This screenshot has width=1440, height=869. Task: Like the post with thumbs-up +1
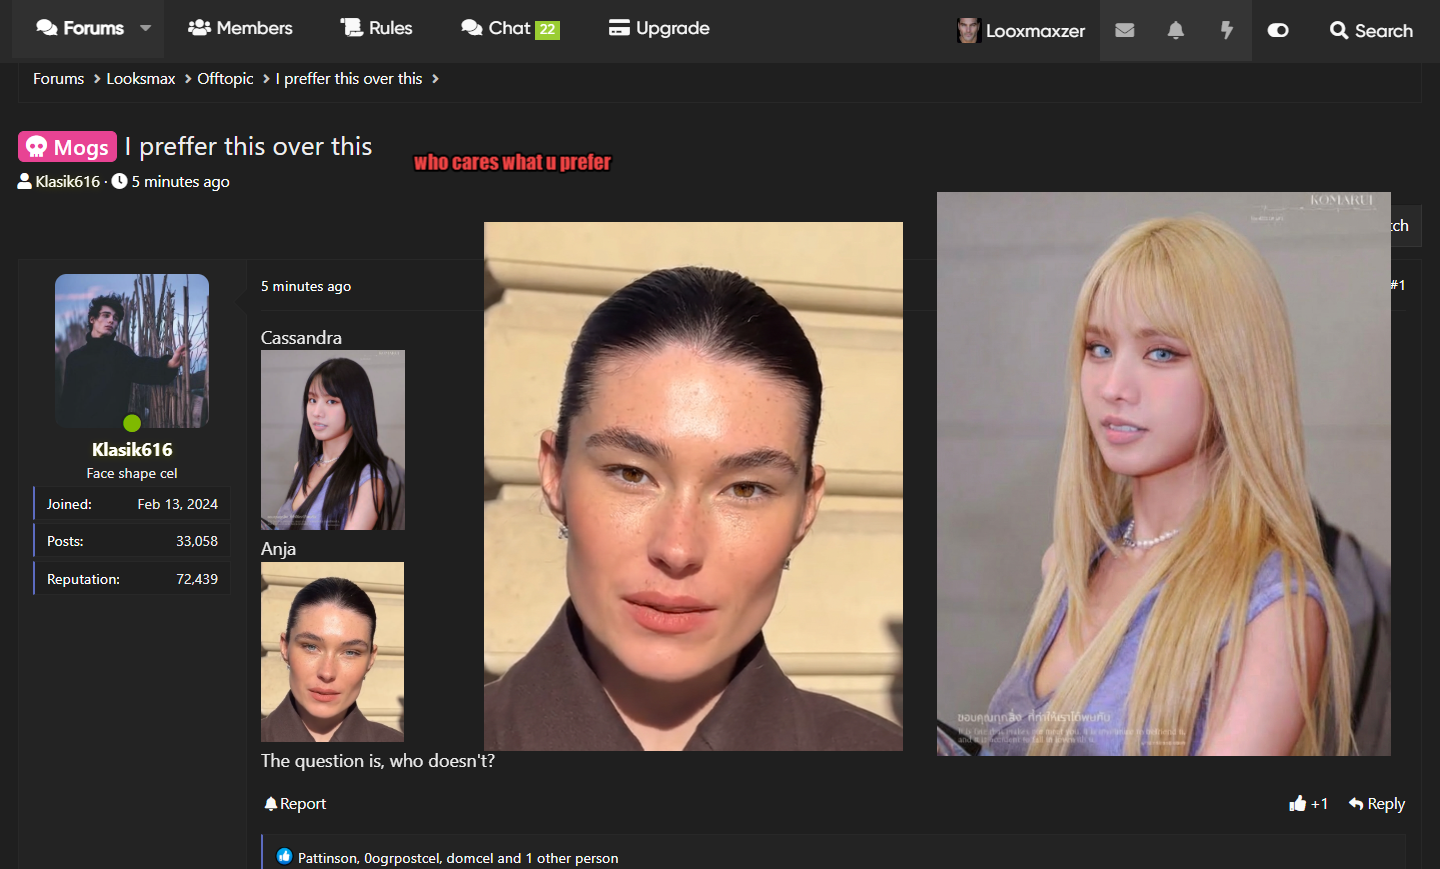tap(1308, 803)
